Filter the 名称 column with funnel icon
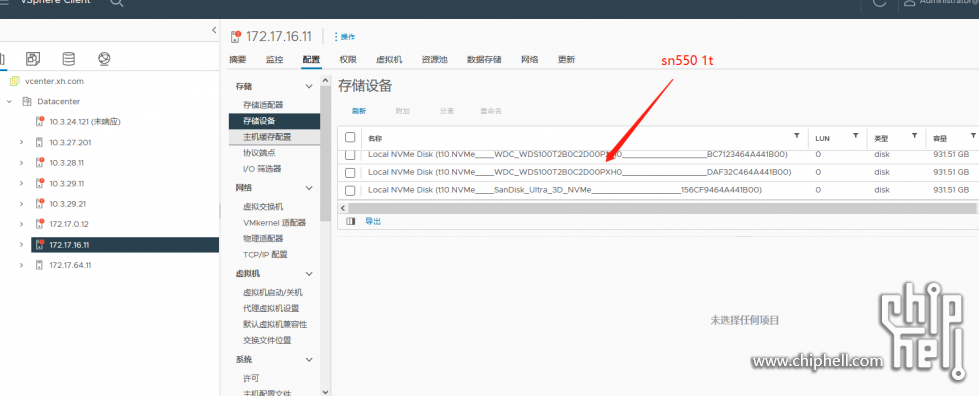This screenshot has height=396, width=979. tap(796, 136)
